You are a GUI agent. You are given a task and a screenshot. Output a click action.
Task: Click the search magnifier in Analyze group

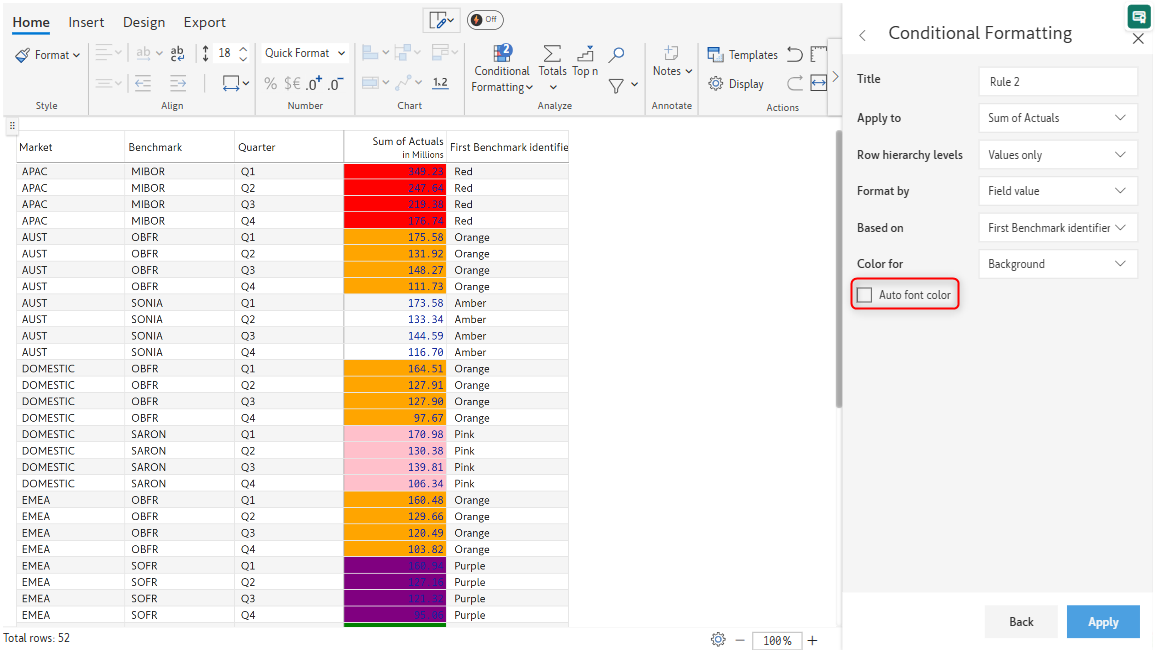click(x=617, y=55)
